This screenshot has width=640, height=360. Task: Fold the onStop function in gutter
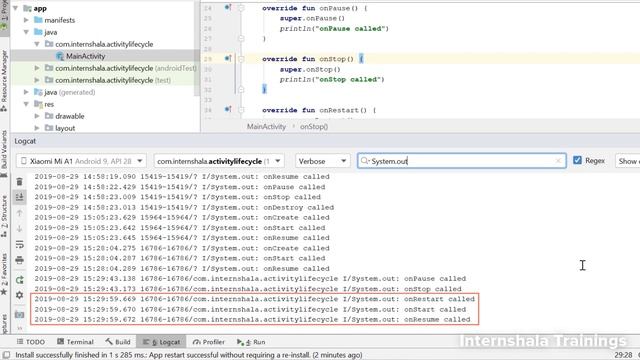tap(241, 59)
